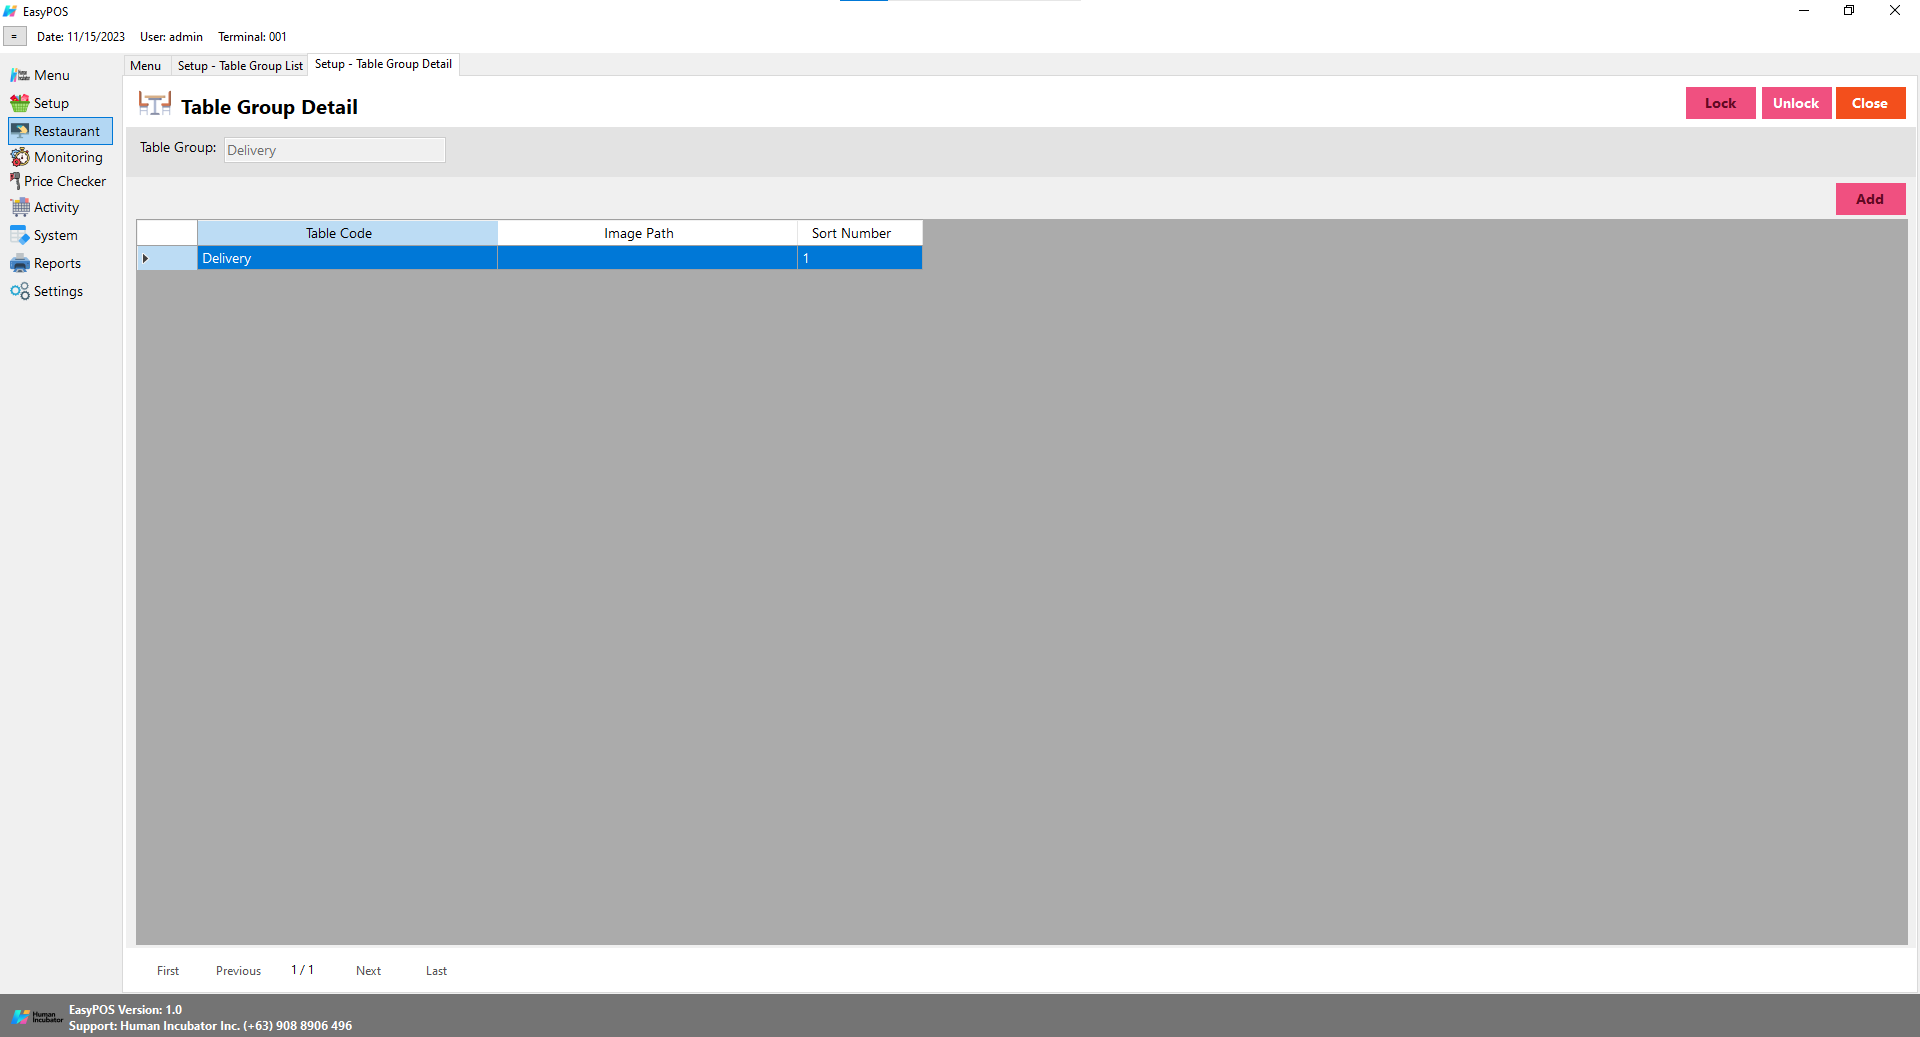
Task: Click the Restaurant sidebar icon
Action: pyautogui.click(x=19, y=131)
